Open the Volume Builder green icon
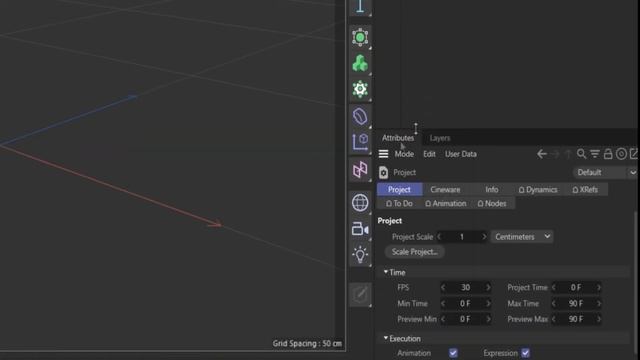 tap(360, 63)
